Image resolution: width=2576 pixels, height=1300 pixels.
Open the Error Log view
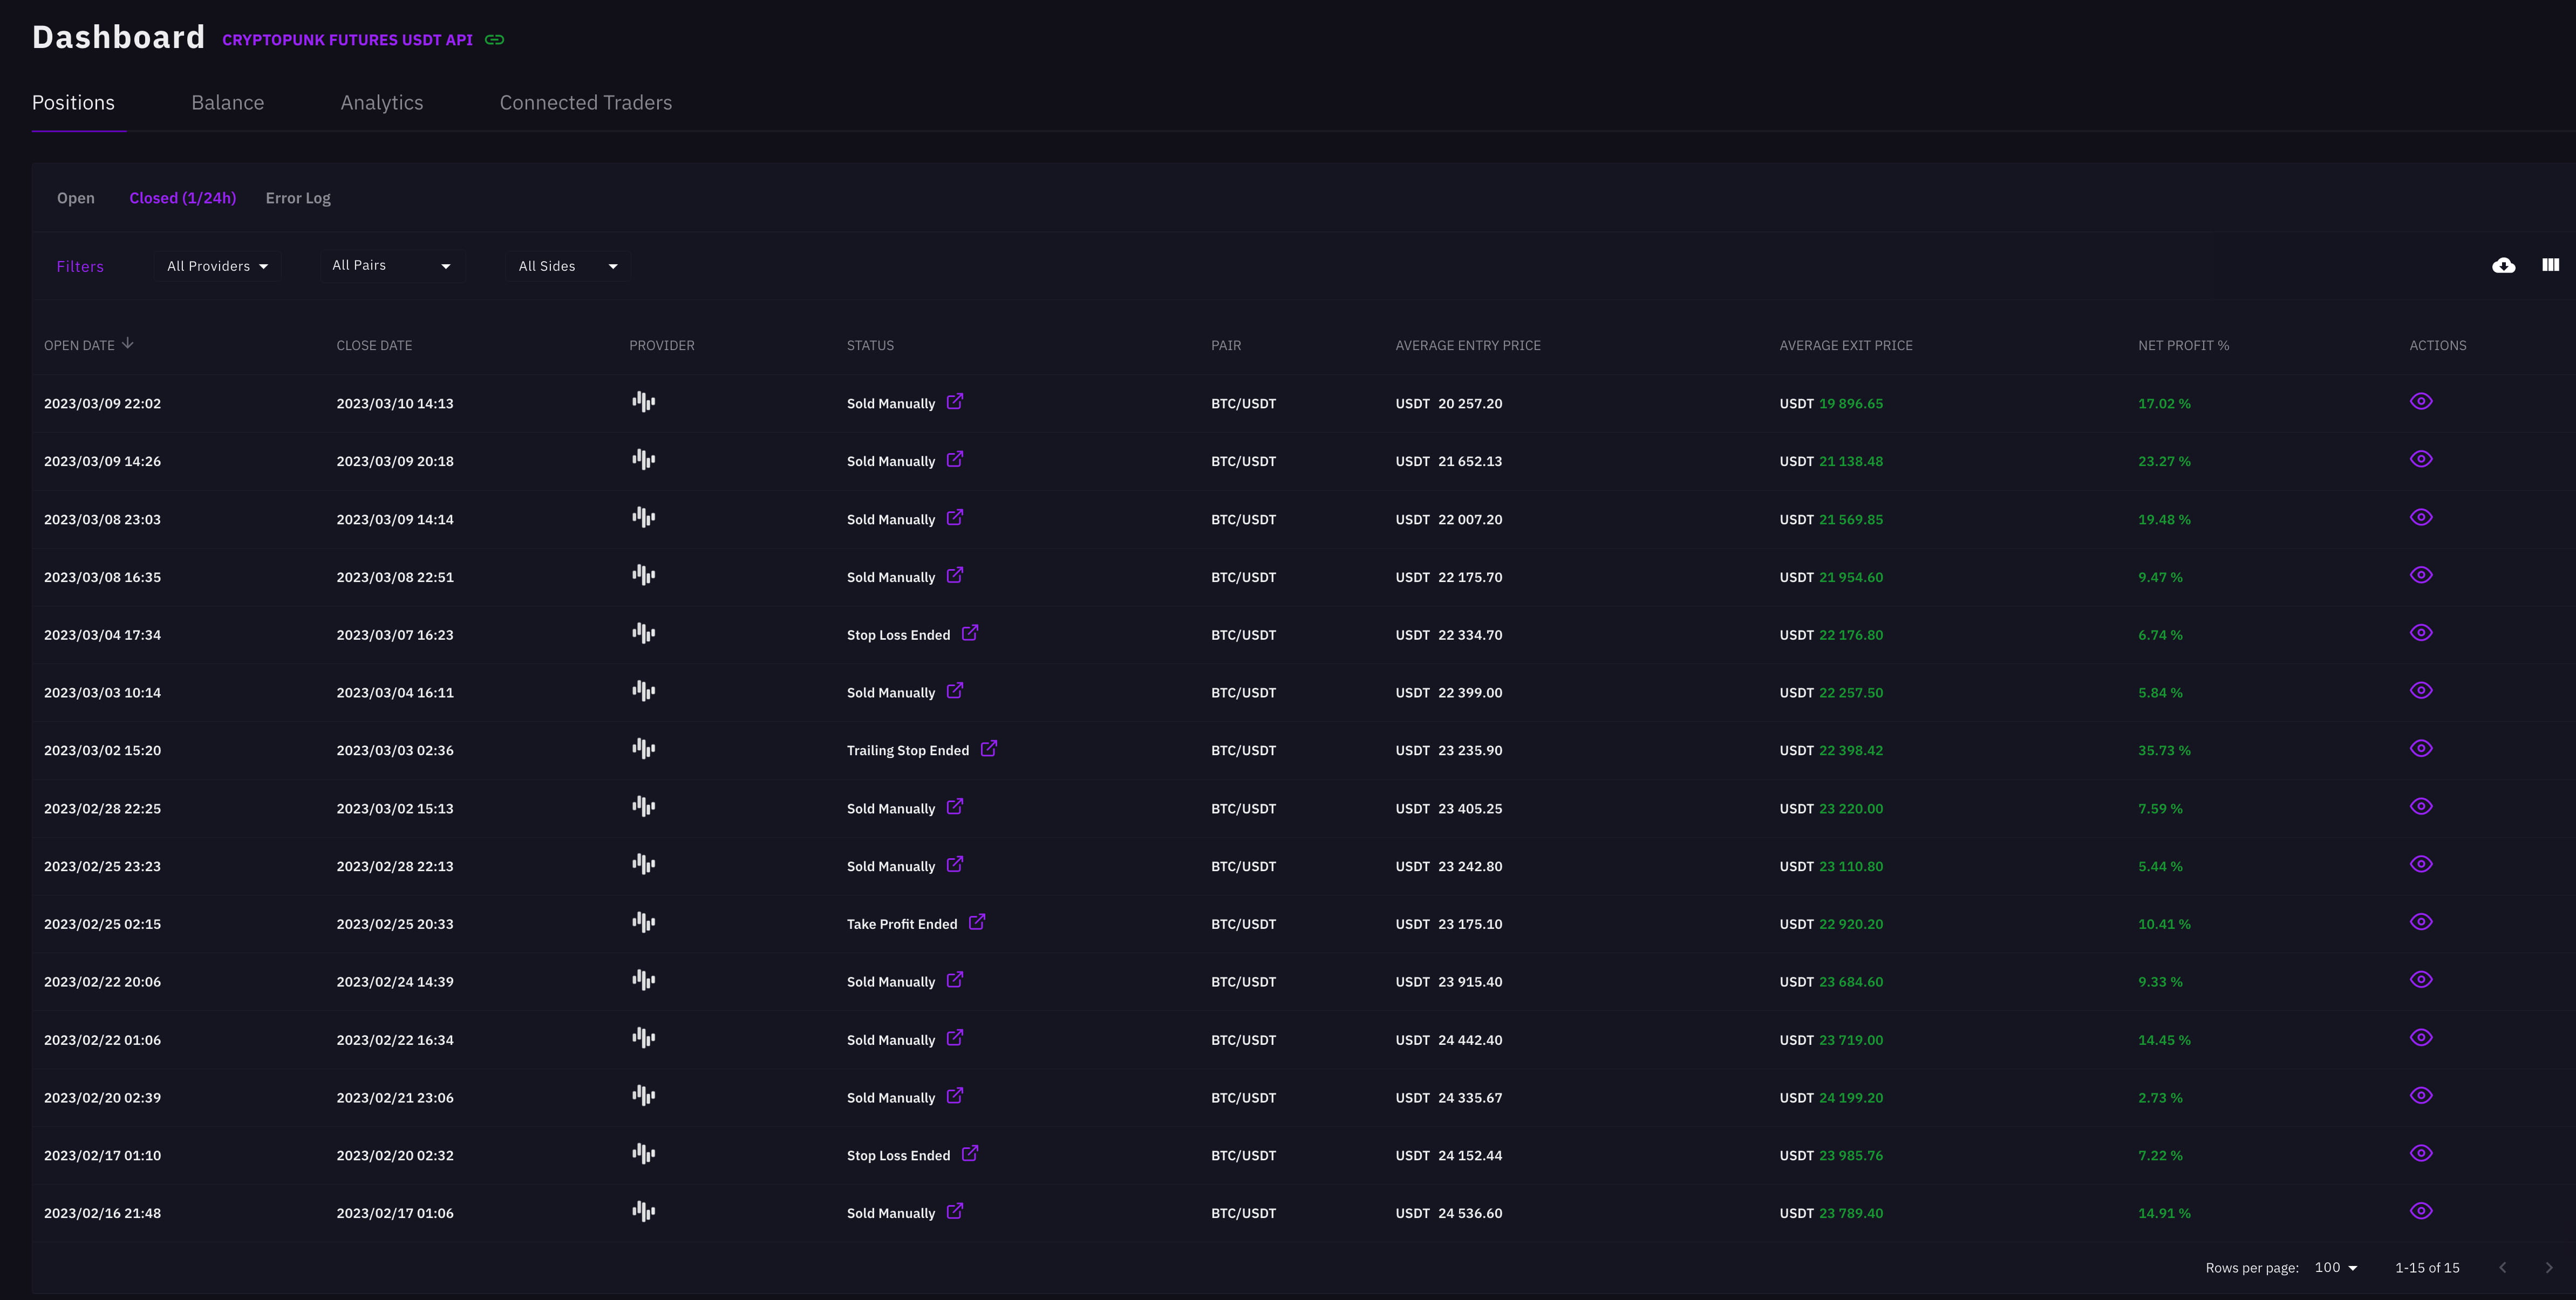point(297,198)
